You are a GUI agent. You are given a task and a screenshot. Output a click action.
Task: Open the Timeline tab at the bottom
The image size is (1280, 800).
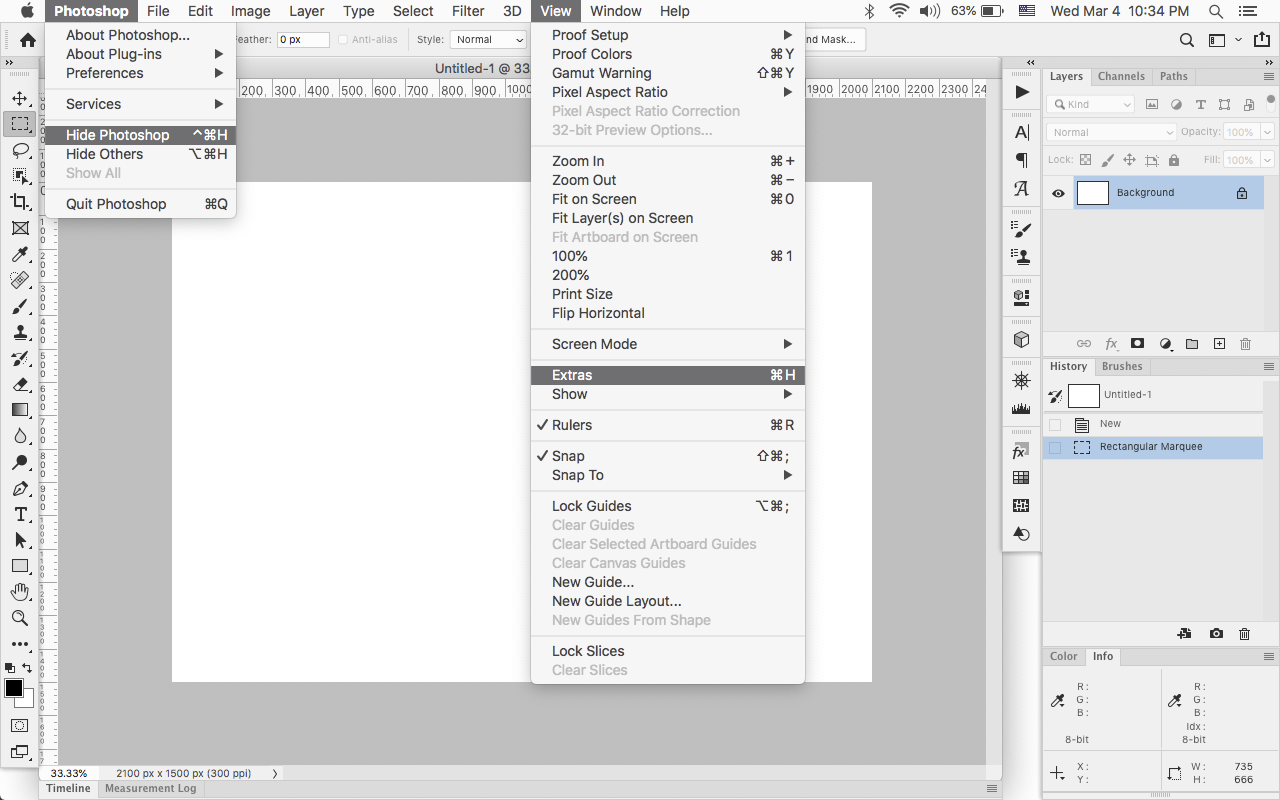coord(68,789)
